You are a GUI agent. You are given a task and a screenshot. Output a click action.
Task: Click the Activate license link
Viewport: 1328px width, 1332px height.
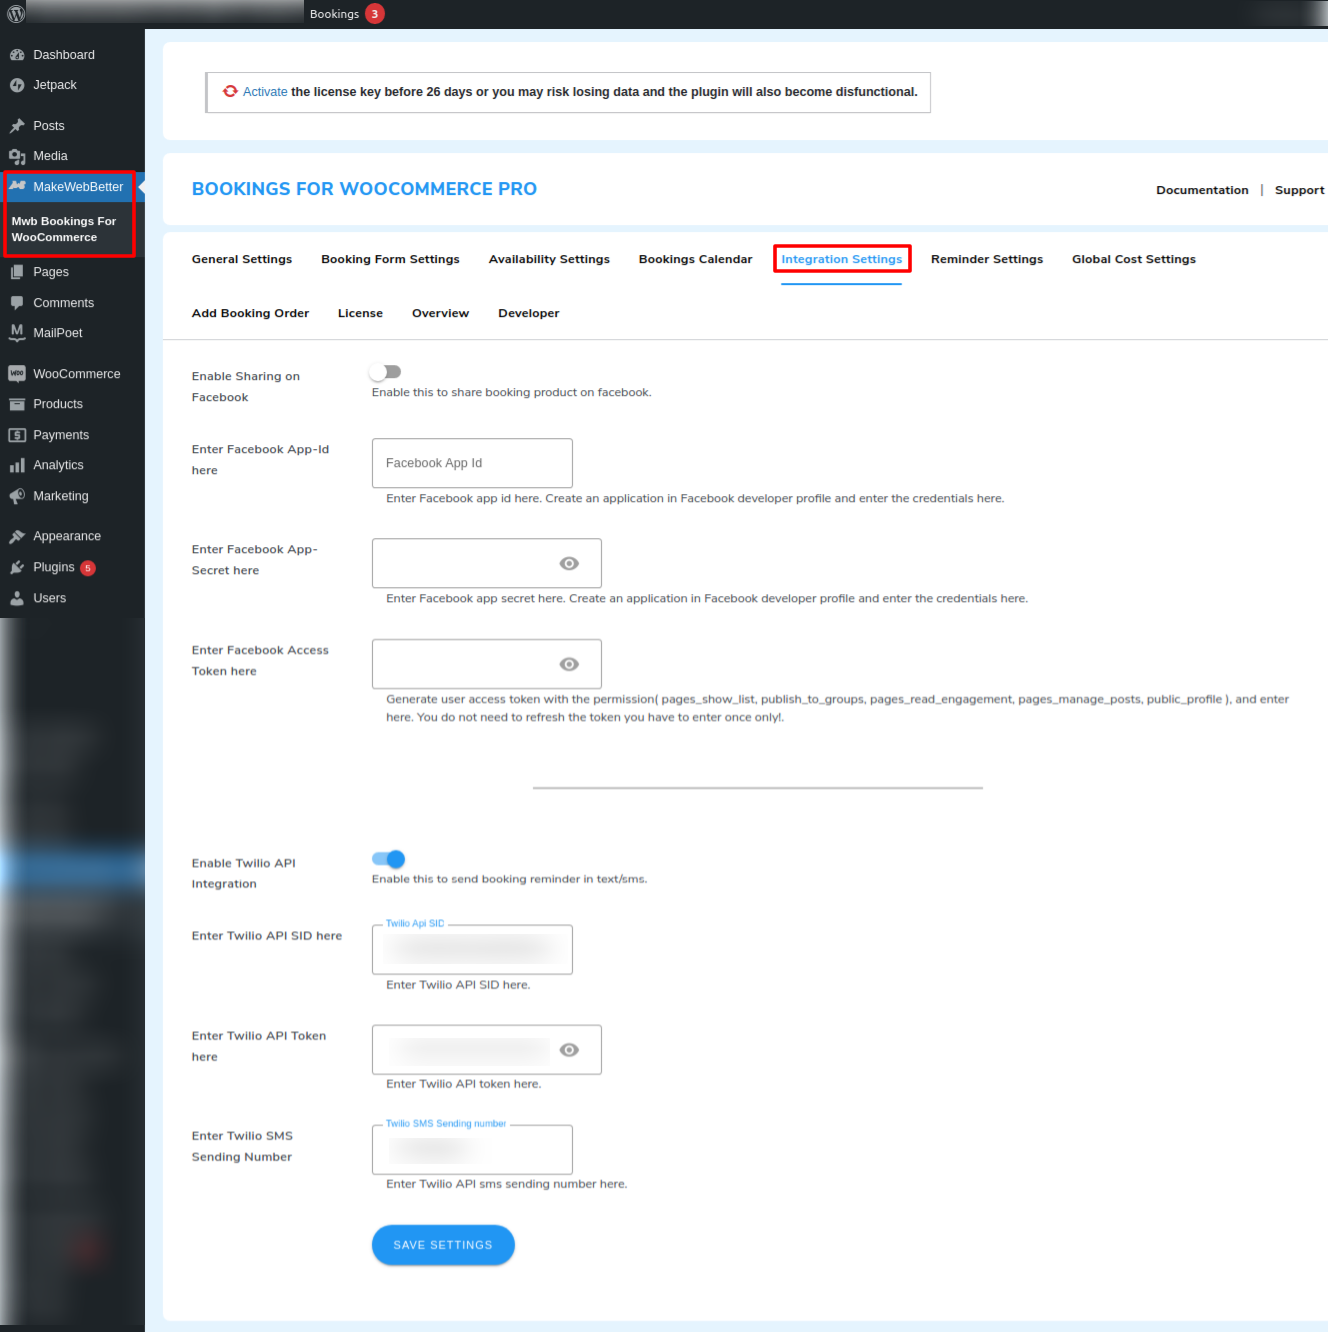(265, 92)
